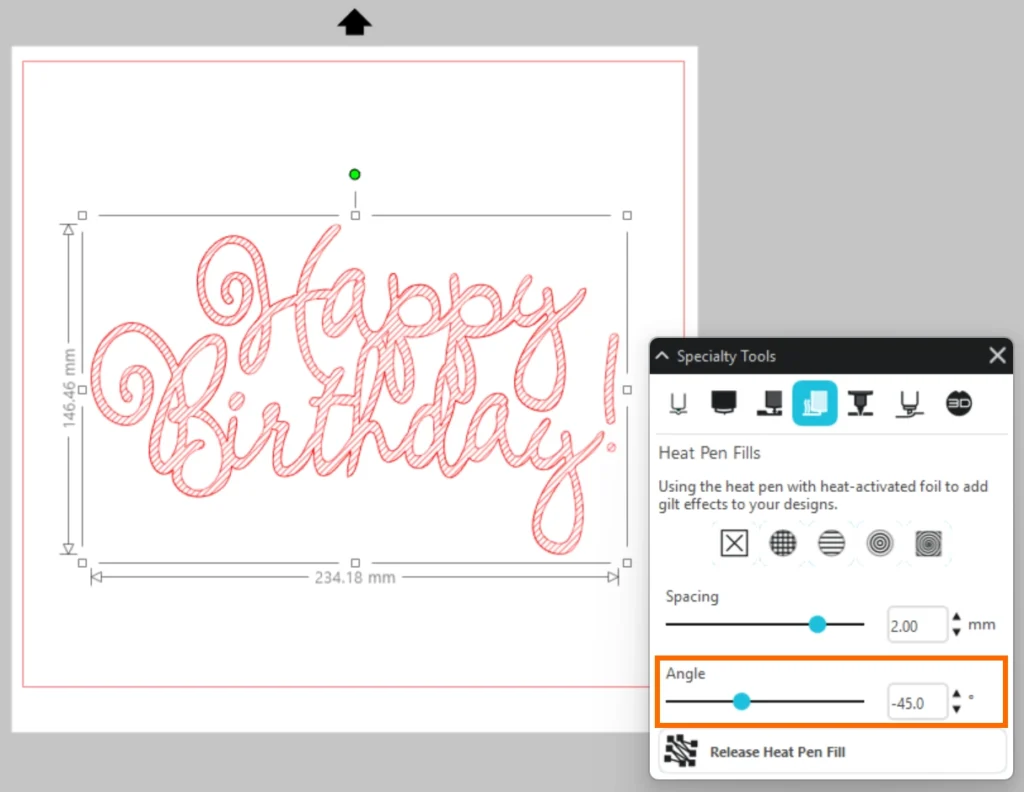The height and width of the screenshot is (792, 1024).
Task: Close the Specialty Tools panel
Action: [997, 355]
